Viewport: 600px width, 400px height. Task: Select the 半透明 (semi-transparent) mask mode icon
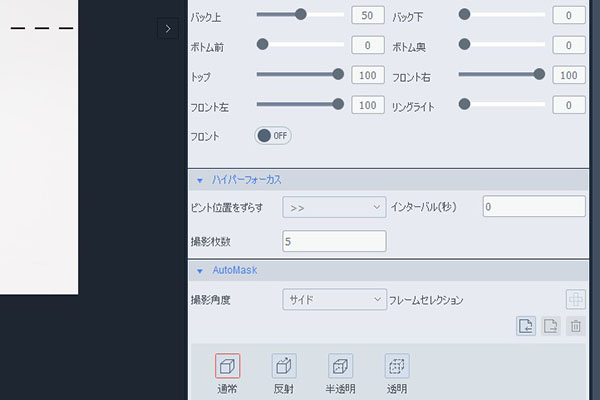[x=341, y=366]
